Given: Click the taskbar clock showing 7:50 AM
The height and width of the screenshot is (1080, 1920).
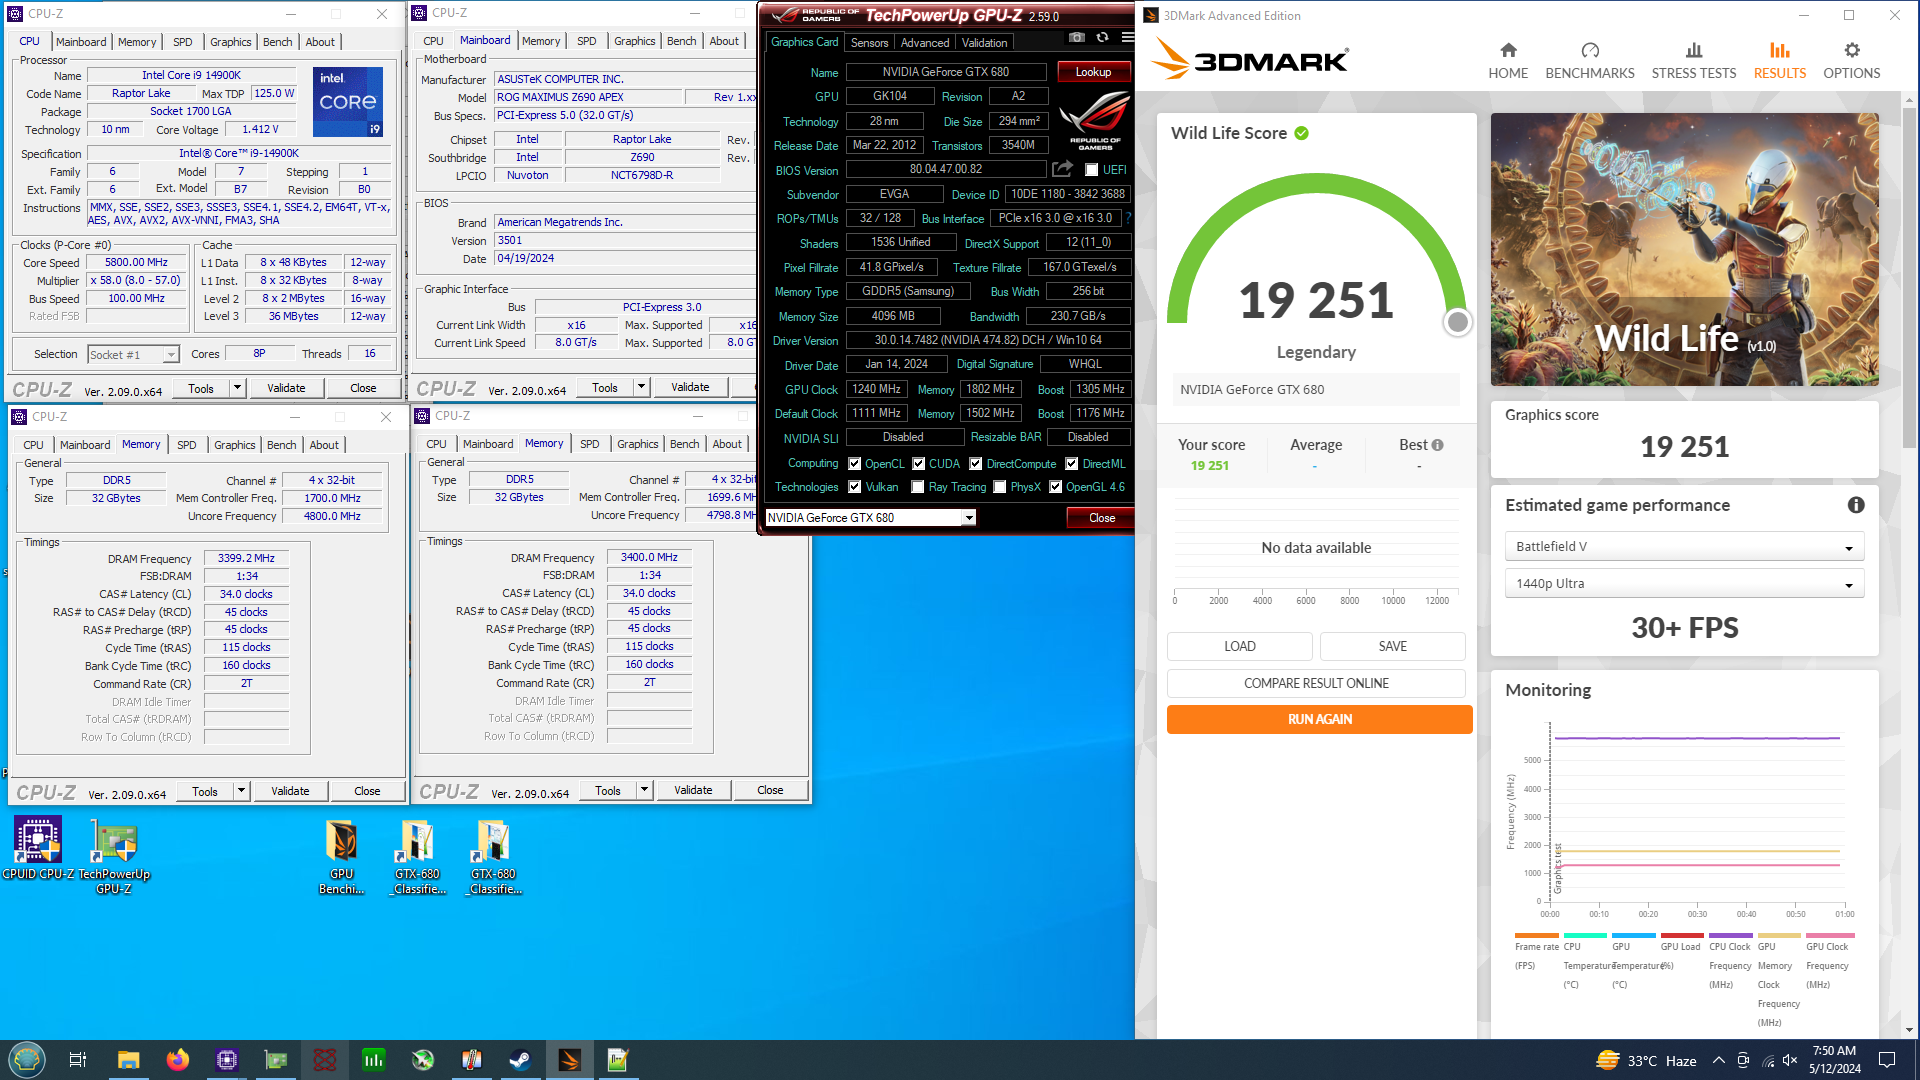Looking at the screenshot, I should (1834, 1060).
